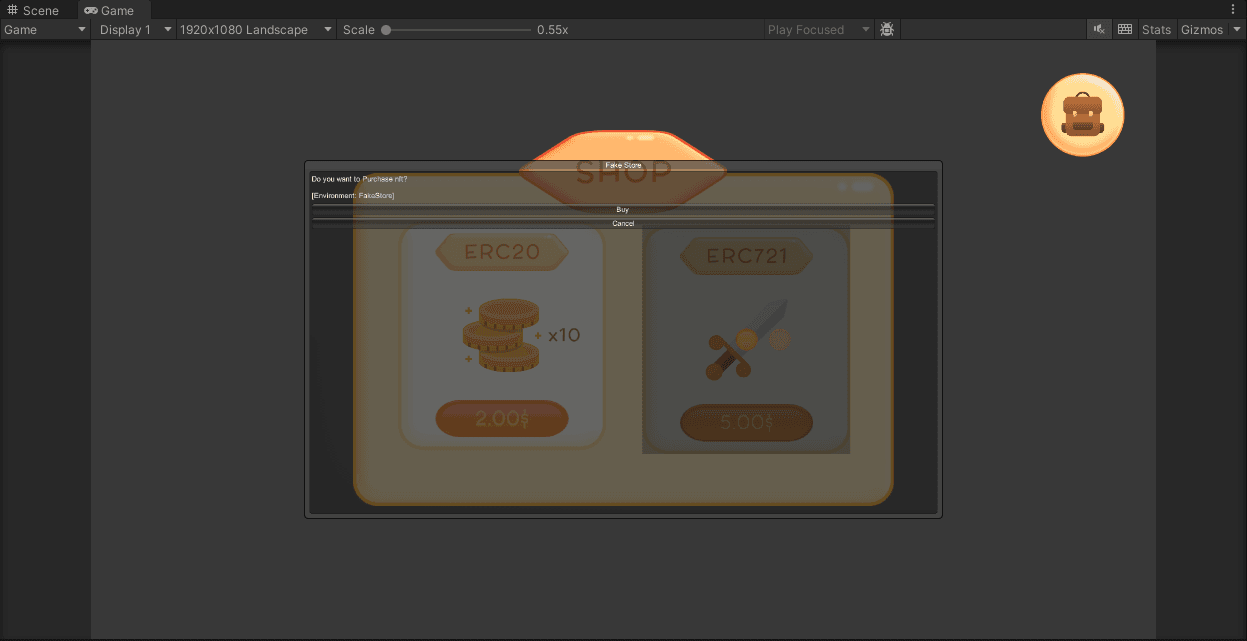The image size is (1247, 641).
Task: Open the Play Focused dropdown
Action: click(x=819, y=30)
